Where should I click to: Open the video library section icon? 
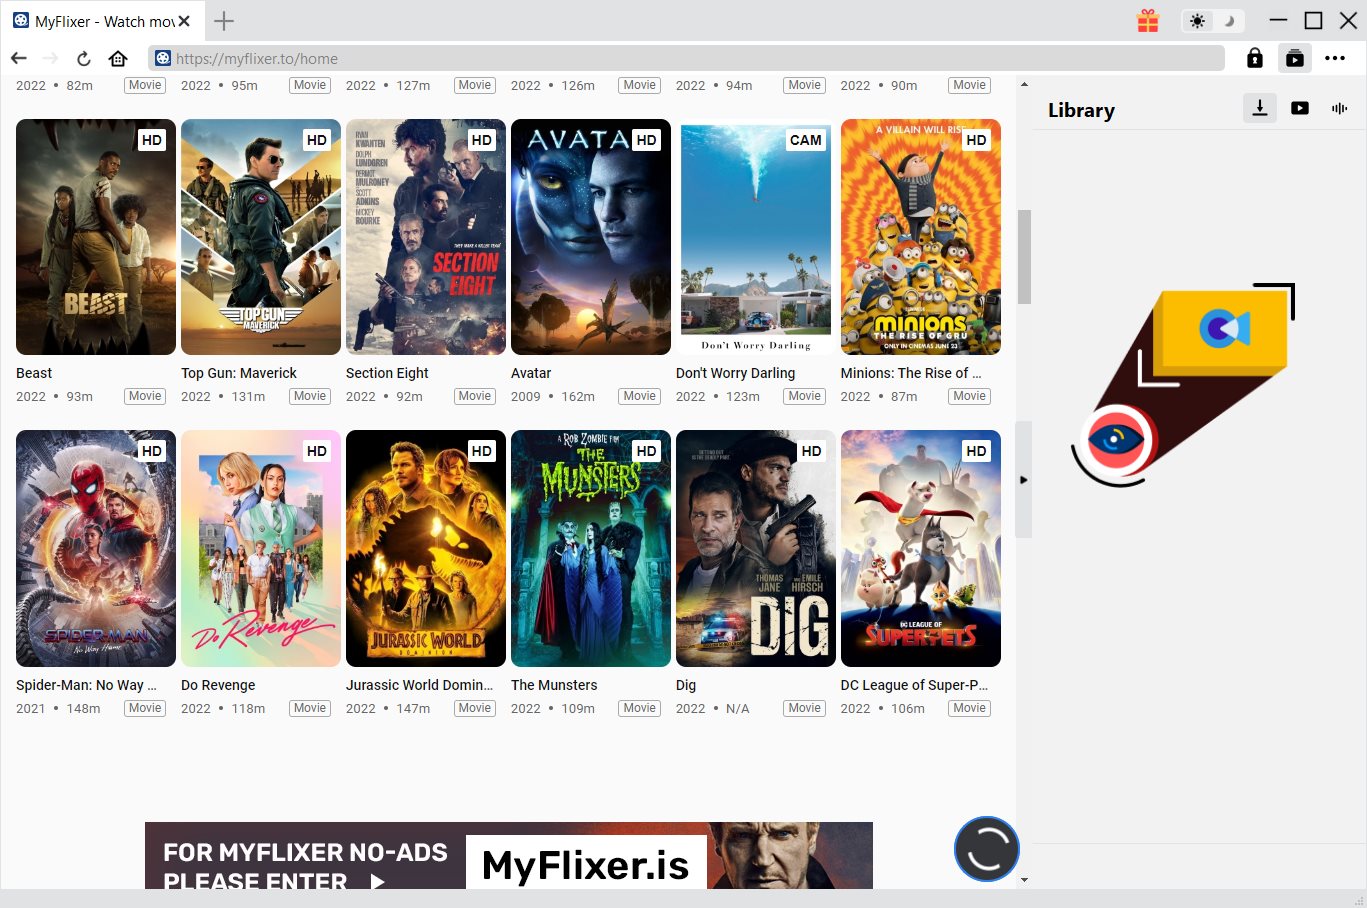pyautogui.click(x=1299, y=108)
